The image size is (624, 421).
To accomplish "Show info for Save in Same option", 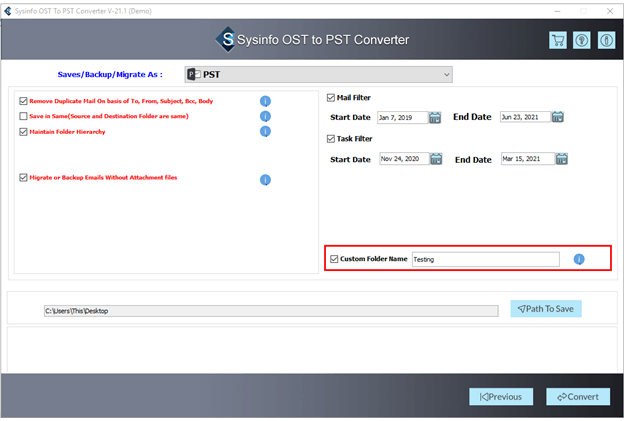I will (265, 116).
